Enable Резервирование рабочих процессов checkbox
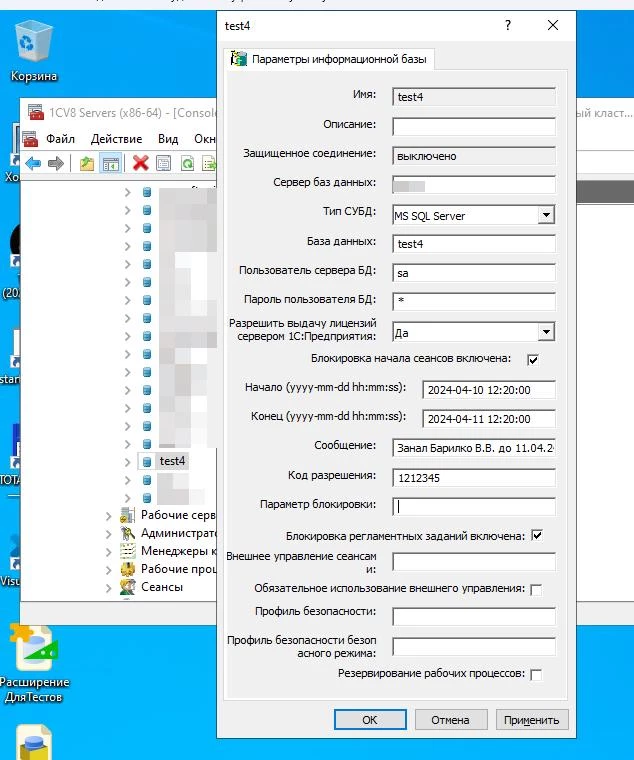634x760 pixels. pyautogui.click(x=537, y=675)
